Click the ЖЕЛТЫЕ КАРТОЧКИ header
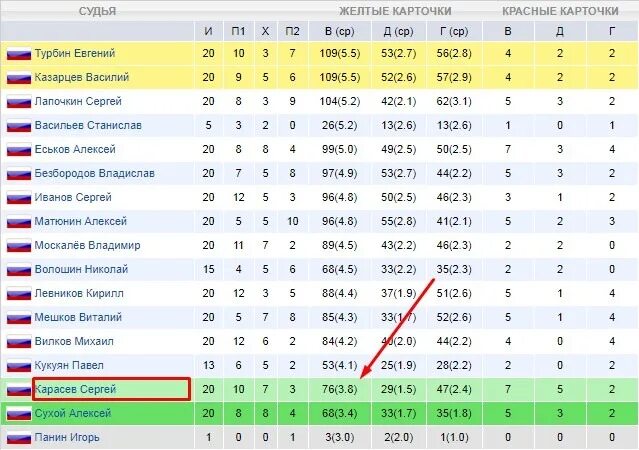The width and height of the screenshot is (639, 450). [x=395, y=11]
